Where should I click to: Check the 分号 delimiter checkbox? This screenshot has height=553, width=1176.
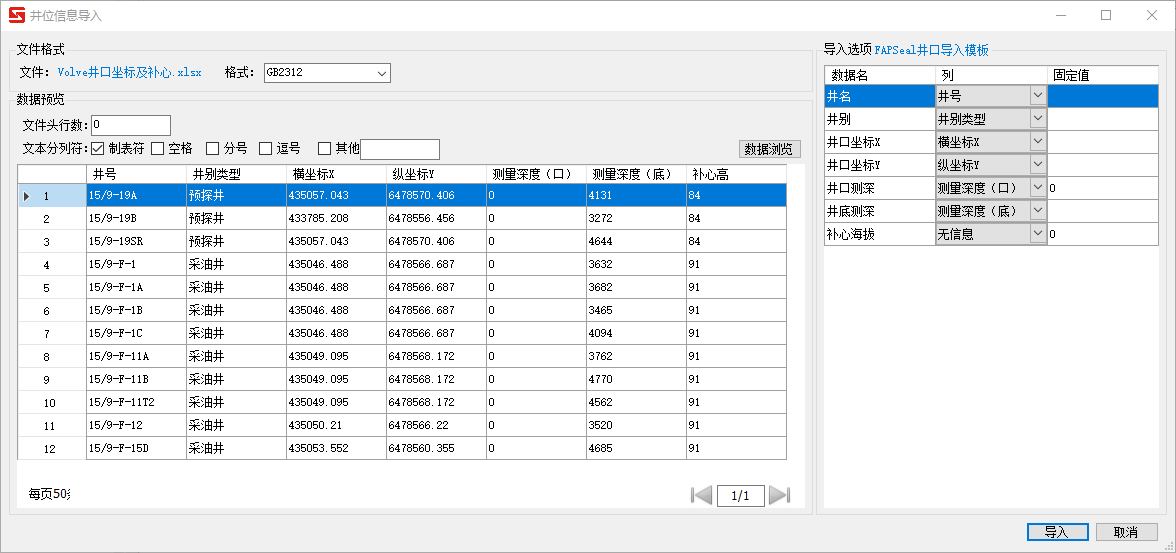tap(213, 149)
